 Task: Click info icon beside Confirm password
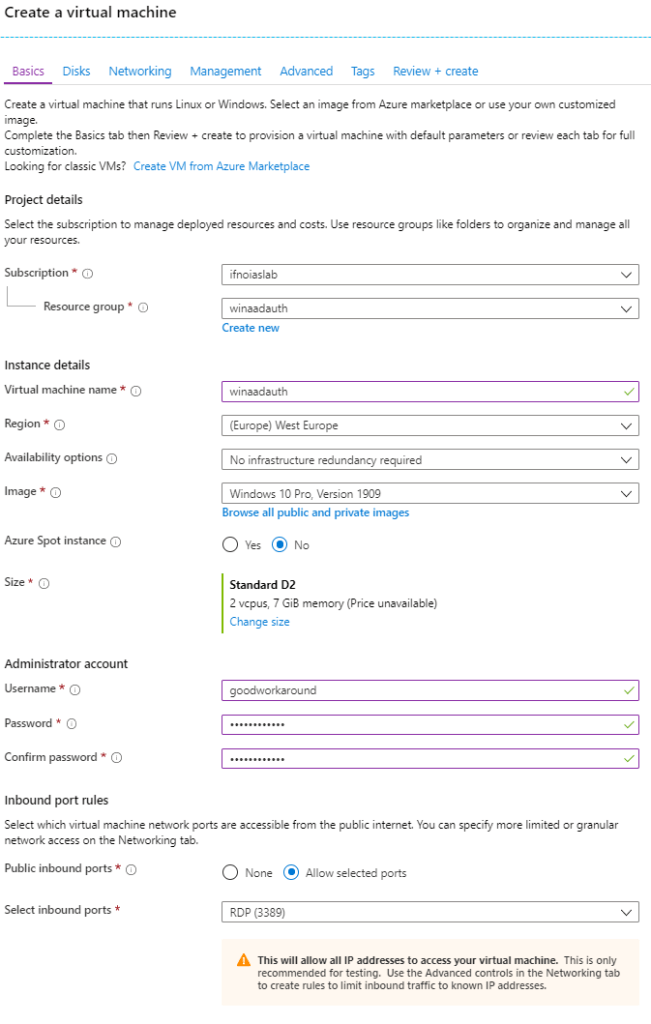point(116,758)
